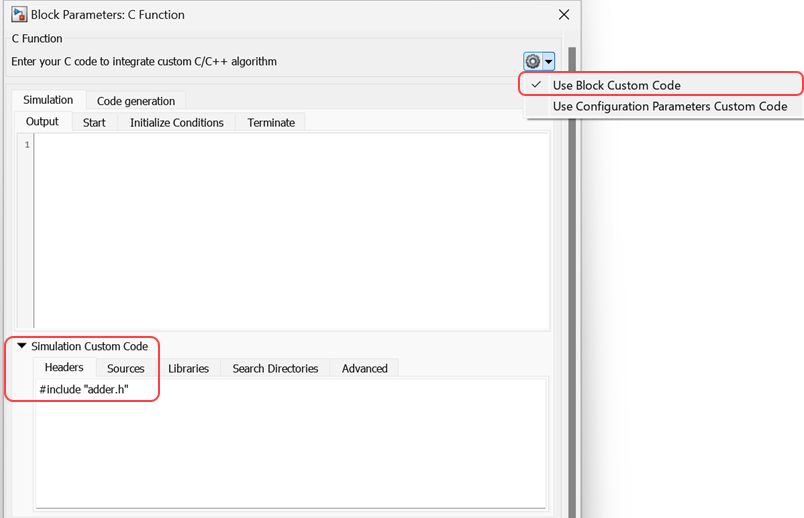Open the Sources tab
The image size is (804, 518).
[x=126, y=369]
